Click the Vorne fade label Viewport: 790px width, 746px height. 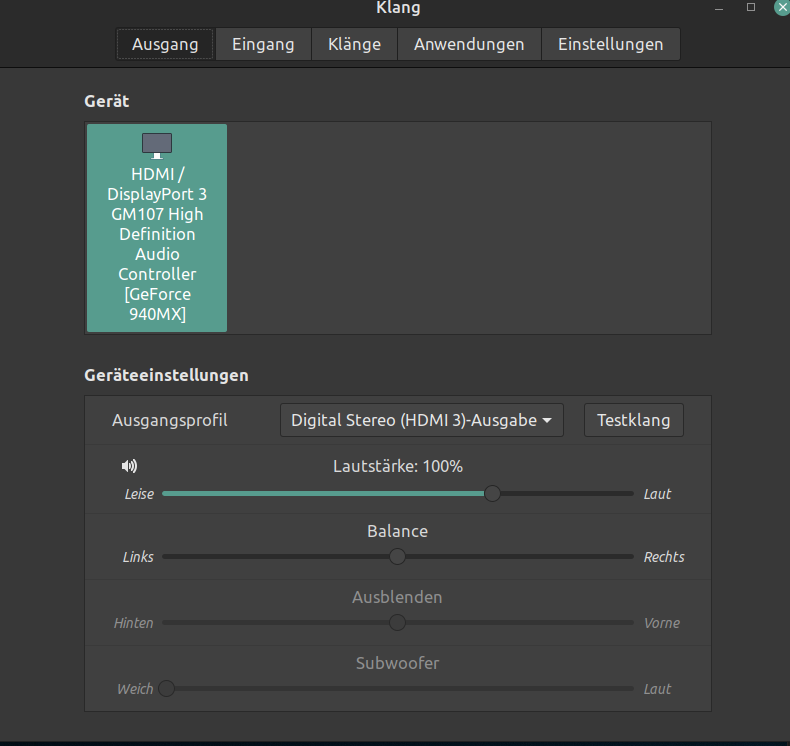click(662, 623)
